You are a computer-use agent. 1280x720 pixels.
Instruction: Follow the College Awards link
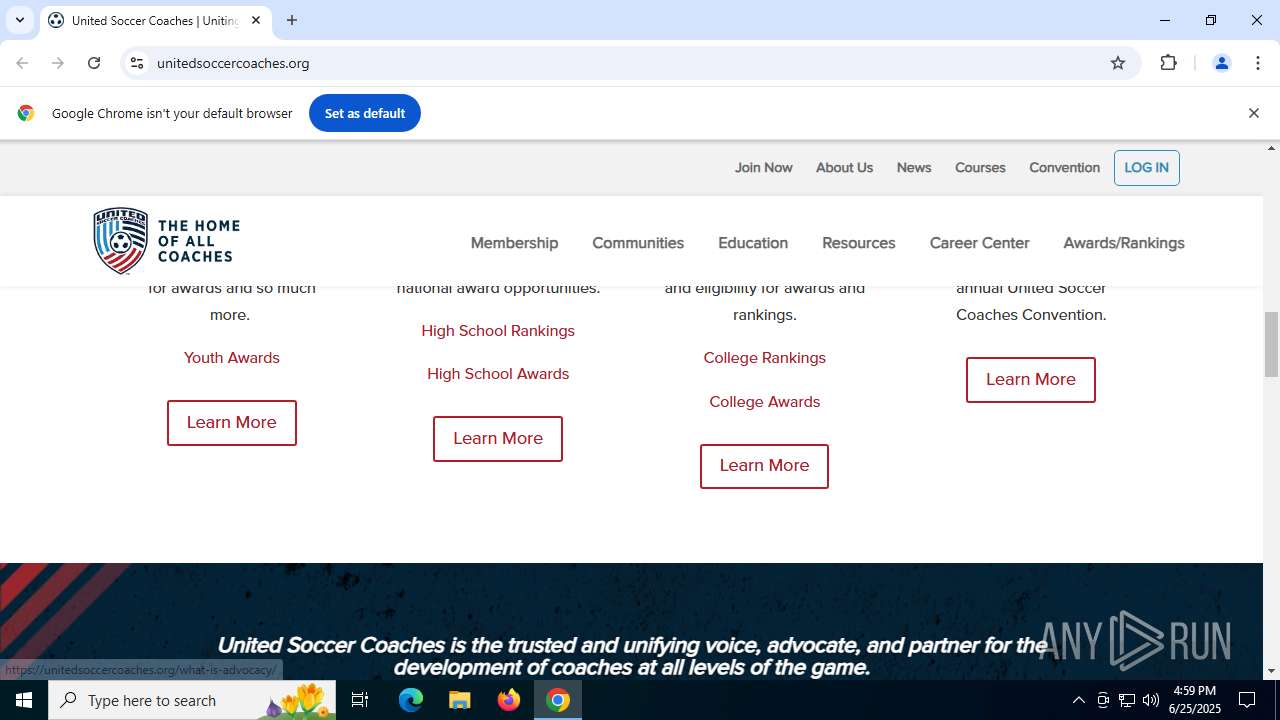click(764, 402)
